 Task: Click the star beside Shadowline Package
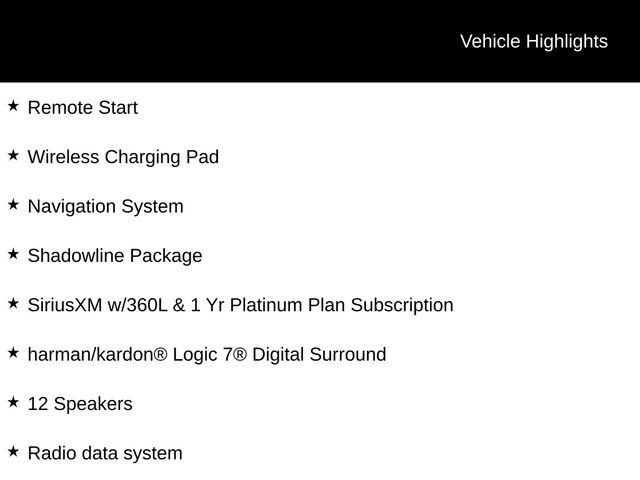point(13,254)
